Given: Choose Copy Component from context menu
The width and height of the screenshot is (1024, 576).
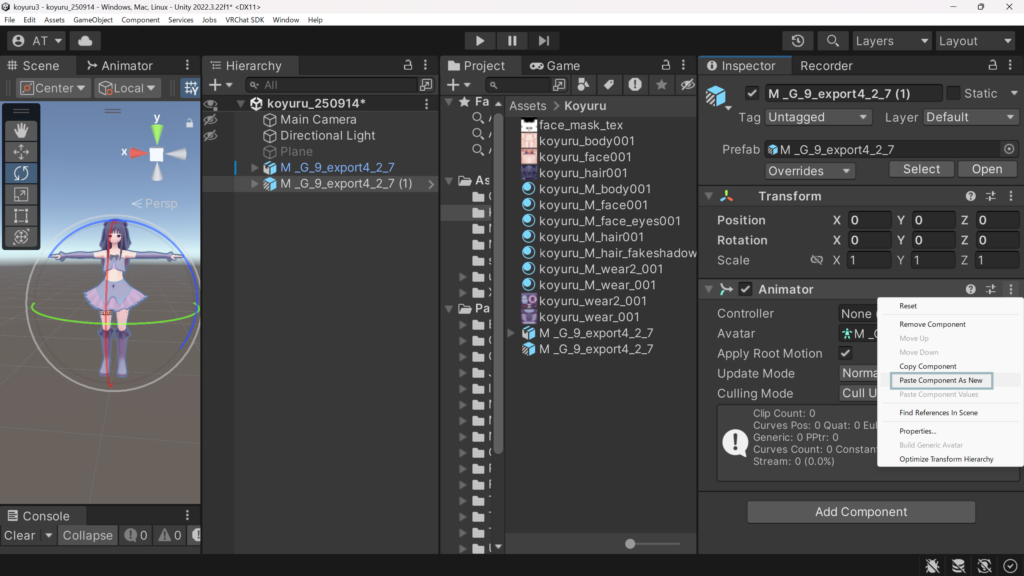Looking at the screenshot, I should point(927,366).
